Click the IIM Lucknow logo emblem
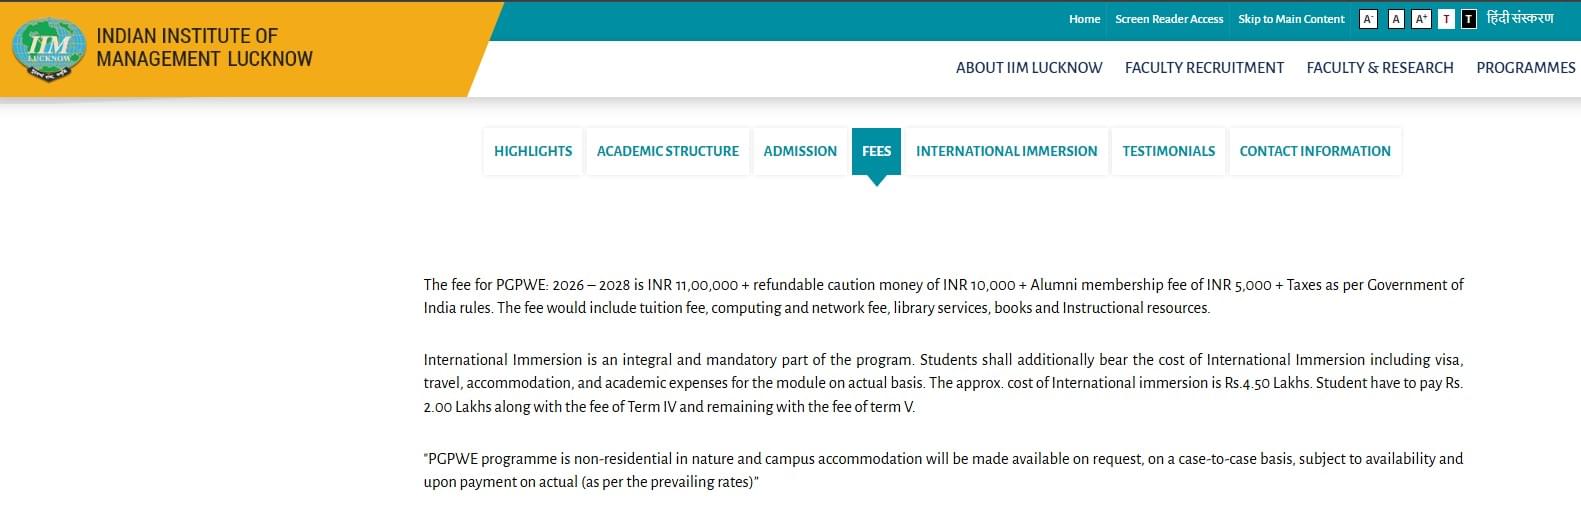 (x=49, y=49)
